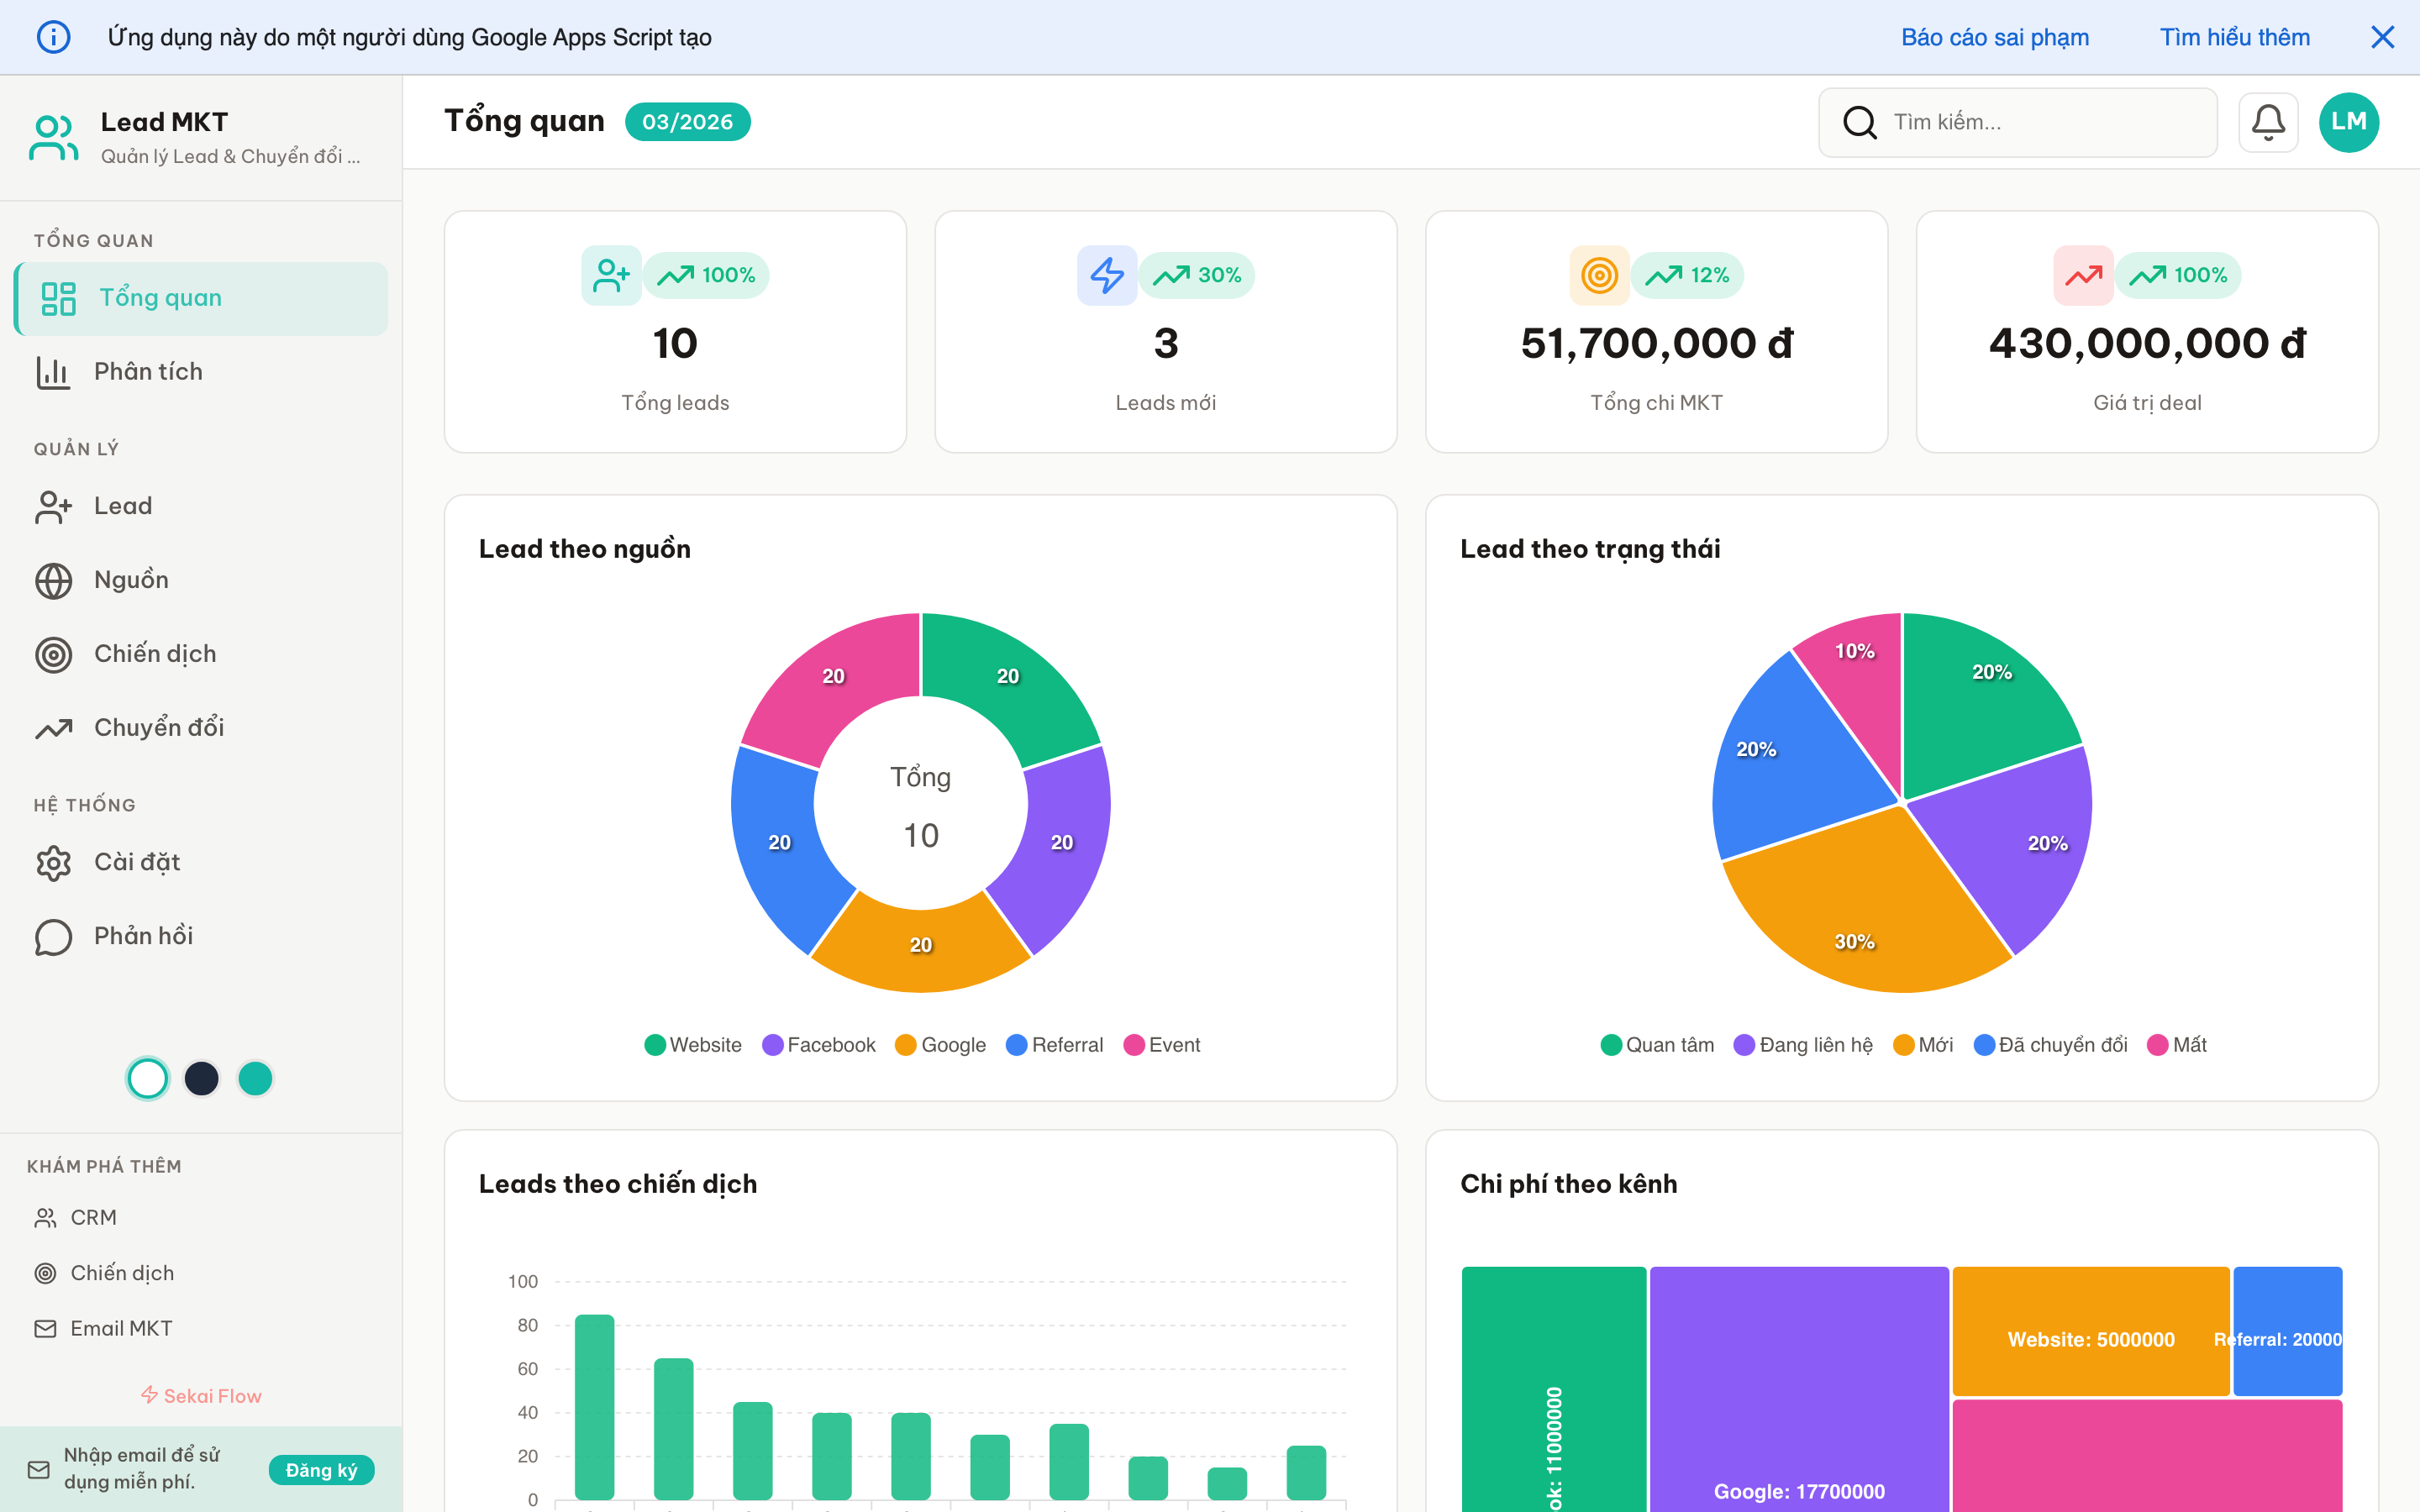Go to Chiến dịch management page

click(x=154, y=654)
